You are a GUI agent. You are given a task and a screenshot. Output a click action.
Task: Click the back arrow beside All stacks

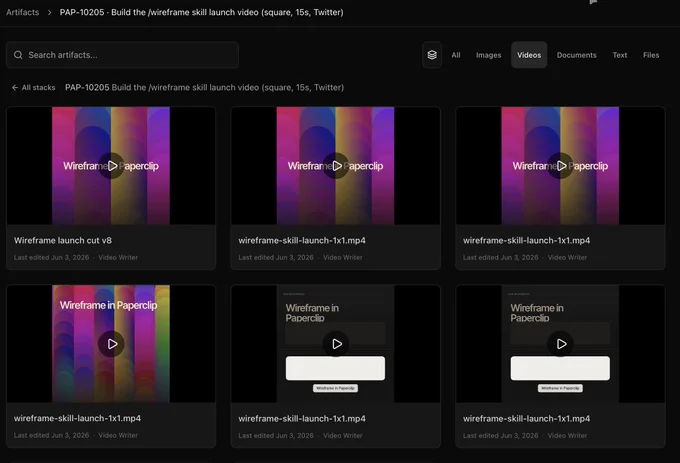15,88
